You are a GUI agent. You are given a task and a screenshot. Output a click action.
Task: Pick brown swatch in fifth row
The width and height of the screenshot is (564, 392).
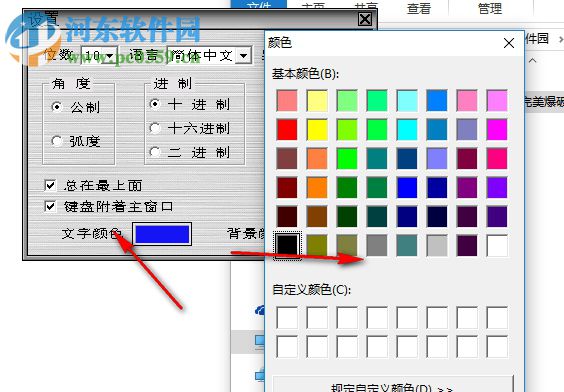(317, 216)
